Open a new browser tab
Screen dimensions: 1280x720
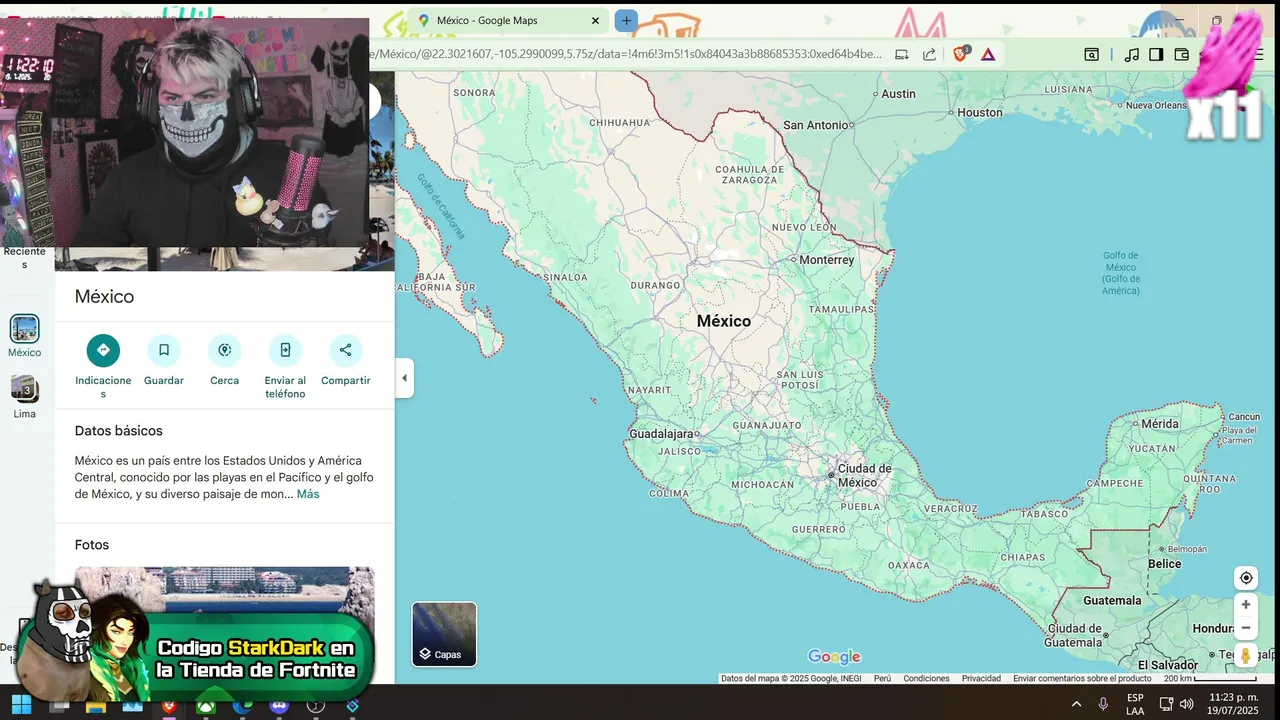[x=626, y=20]
